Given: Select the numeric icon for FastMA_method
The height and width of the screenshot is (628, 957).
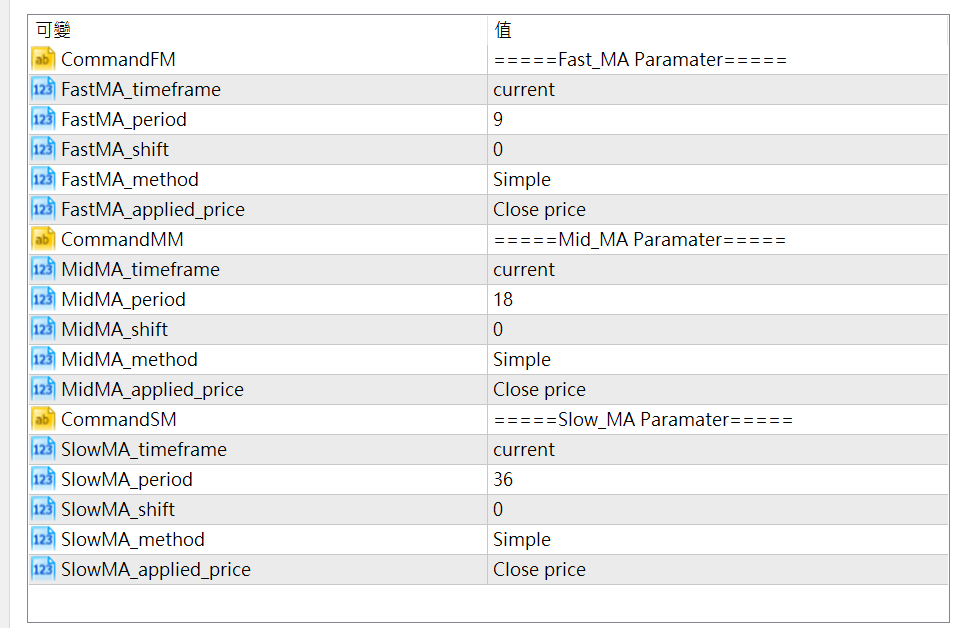Looking at the screenshot, I should click(x=43, y=179).
